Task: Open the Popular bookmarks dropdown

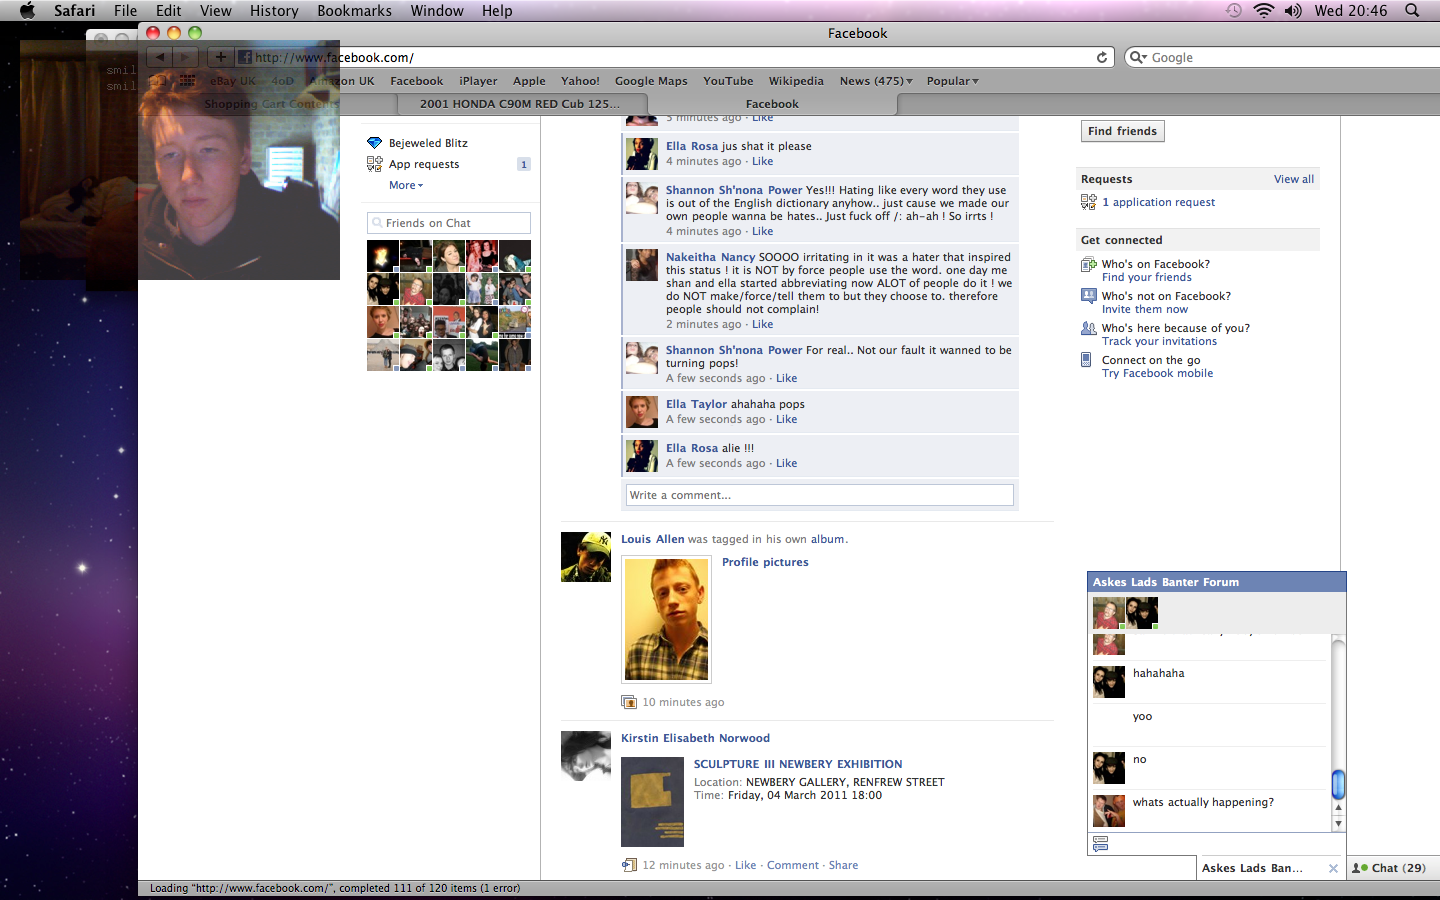Action: (952, 81)
